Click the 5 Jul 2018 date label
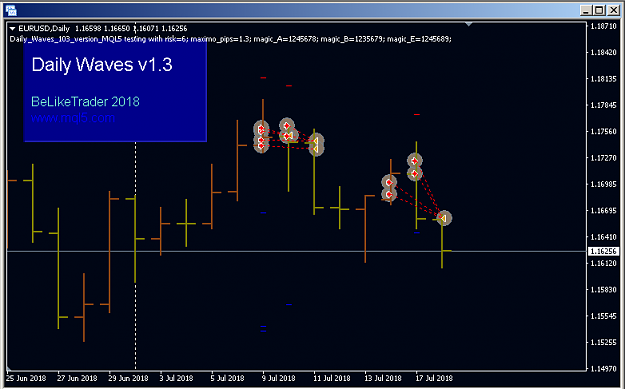The image size is (625, 389). click(x=227, y=378)
